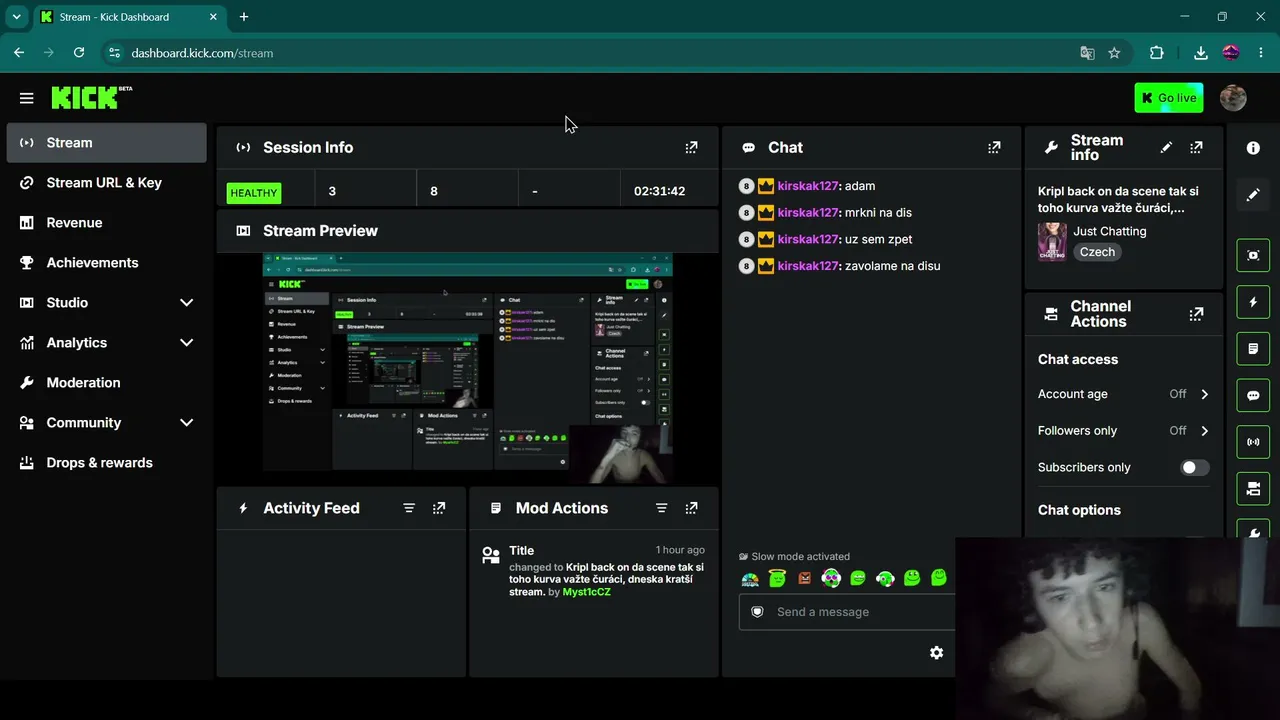Open a new browser tab
Screen dimensions: 1280x720
[x=244, y=17]
